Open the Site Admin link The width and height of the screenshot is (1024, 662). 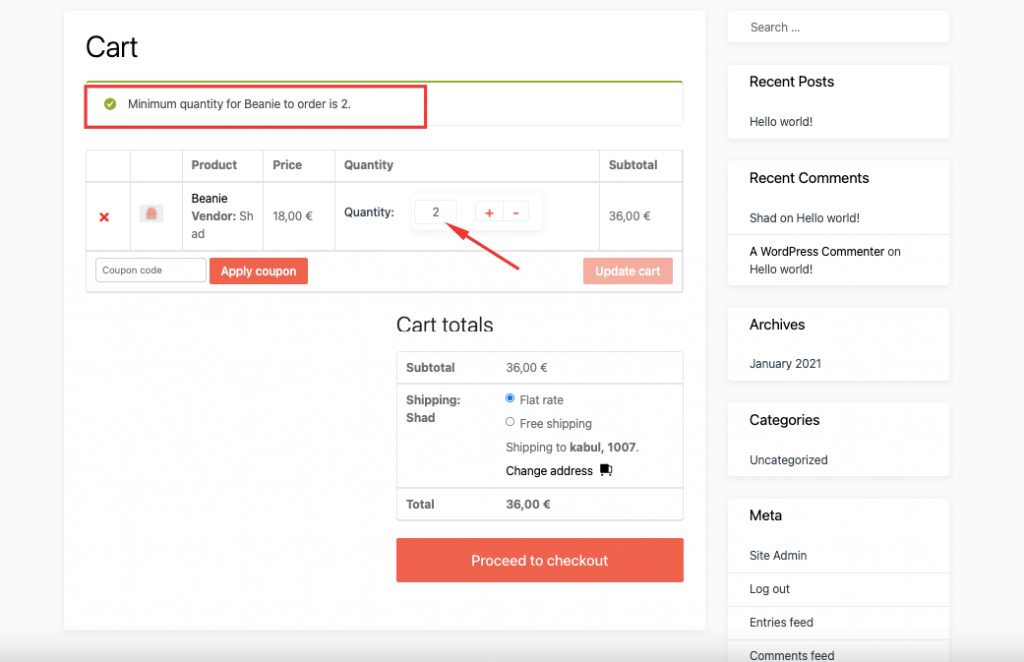[x=778, y=556]
